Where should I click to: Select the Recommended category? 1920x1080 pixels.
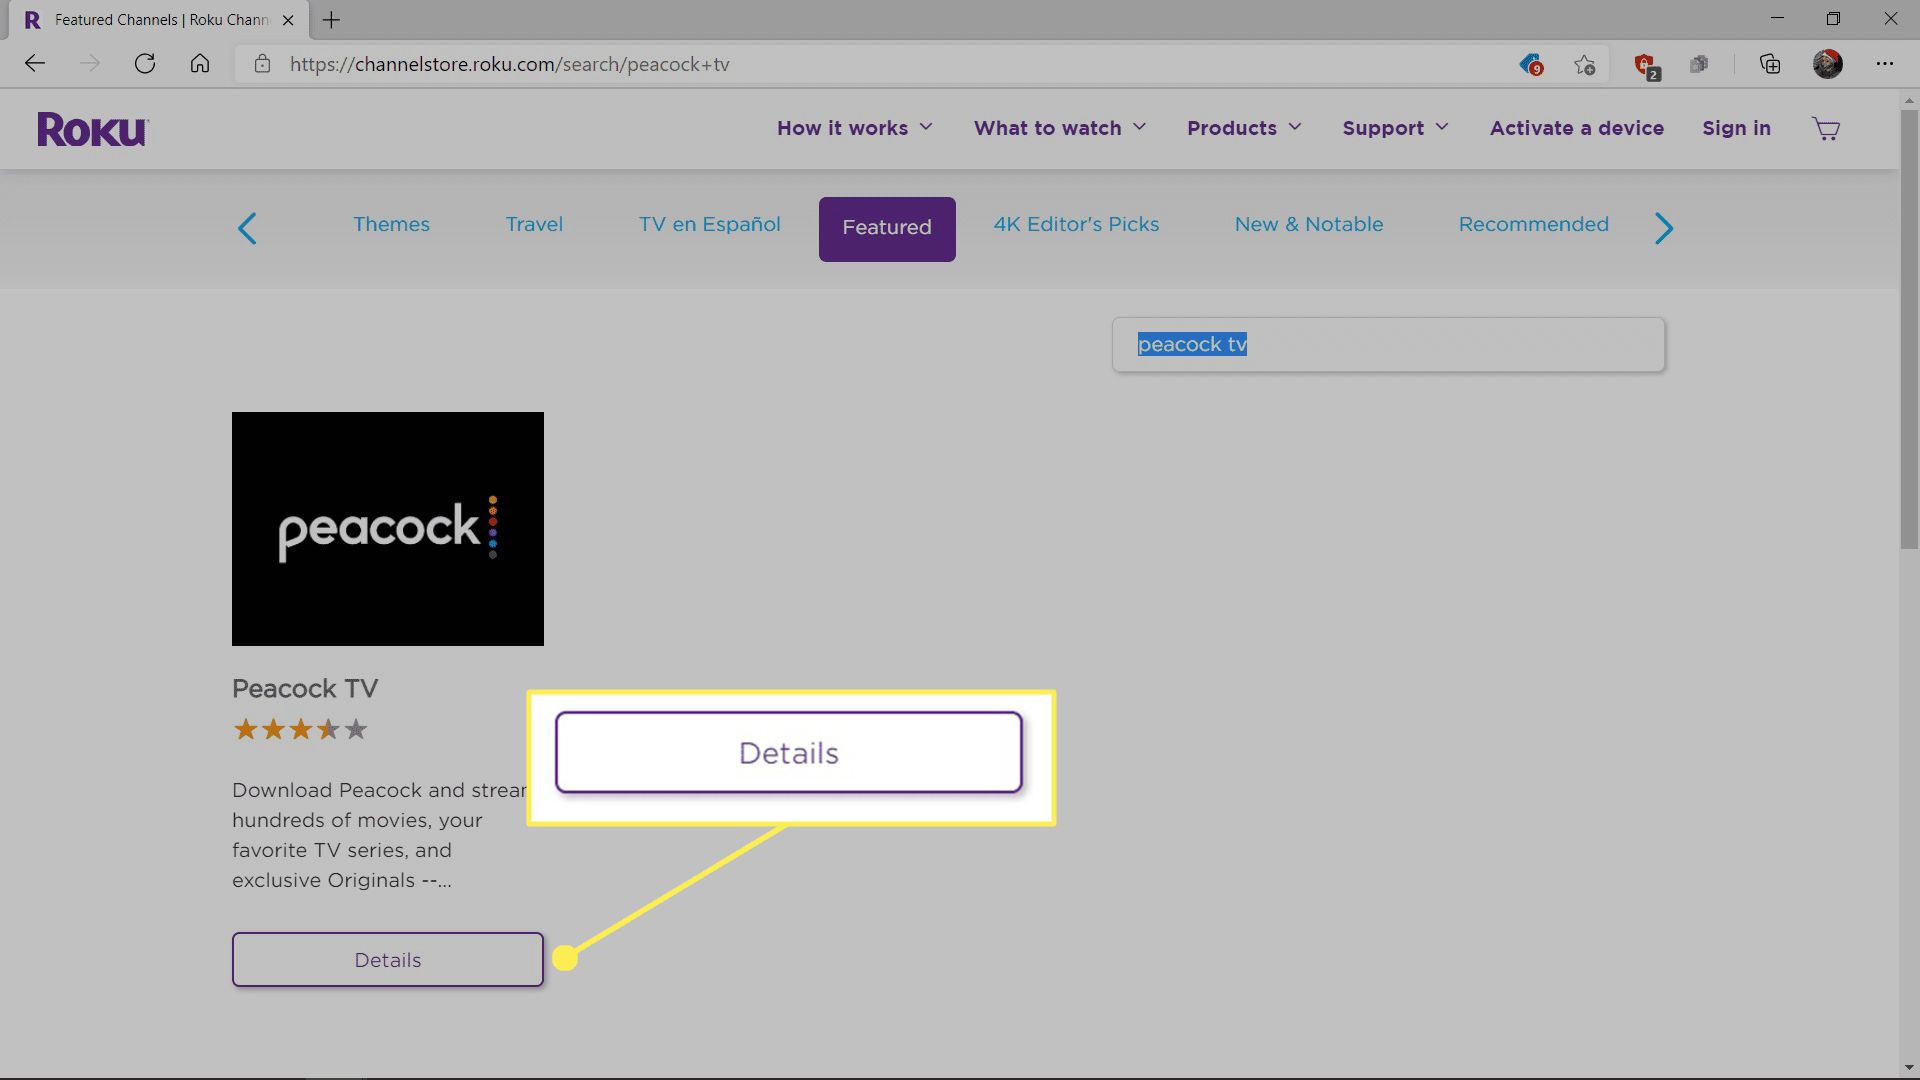coord(1533,224)
